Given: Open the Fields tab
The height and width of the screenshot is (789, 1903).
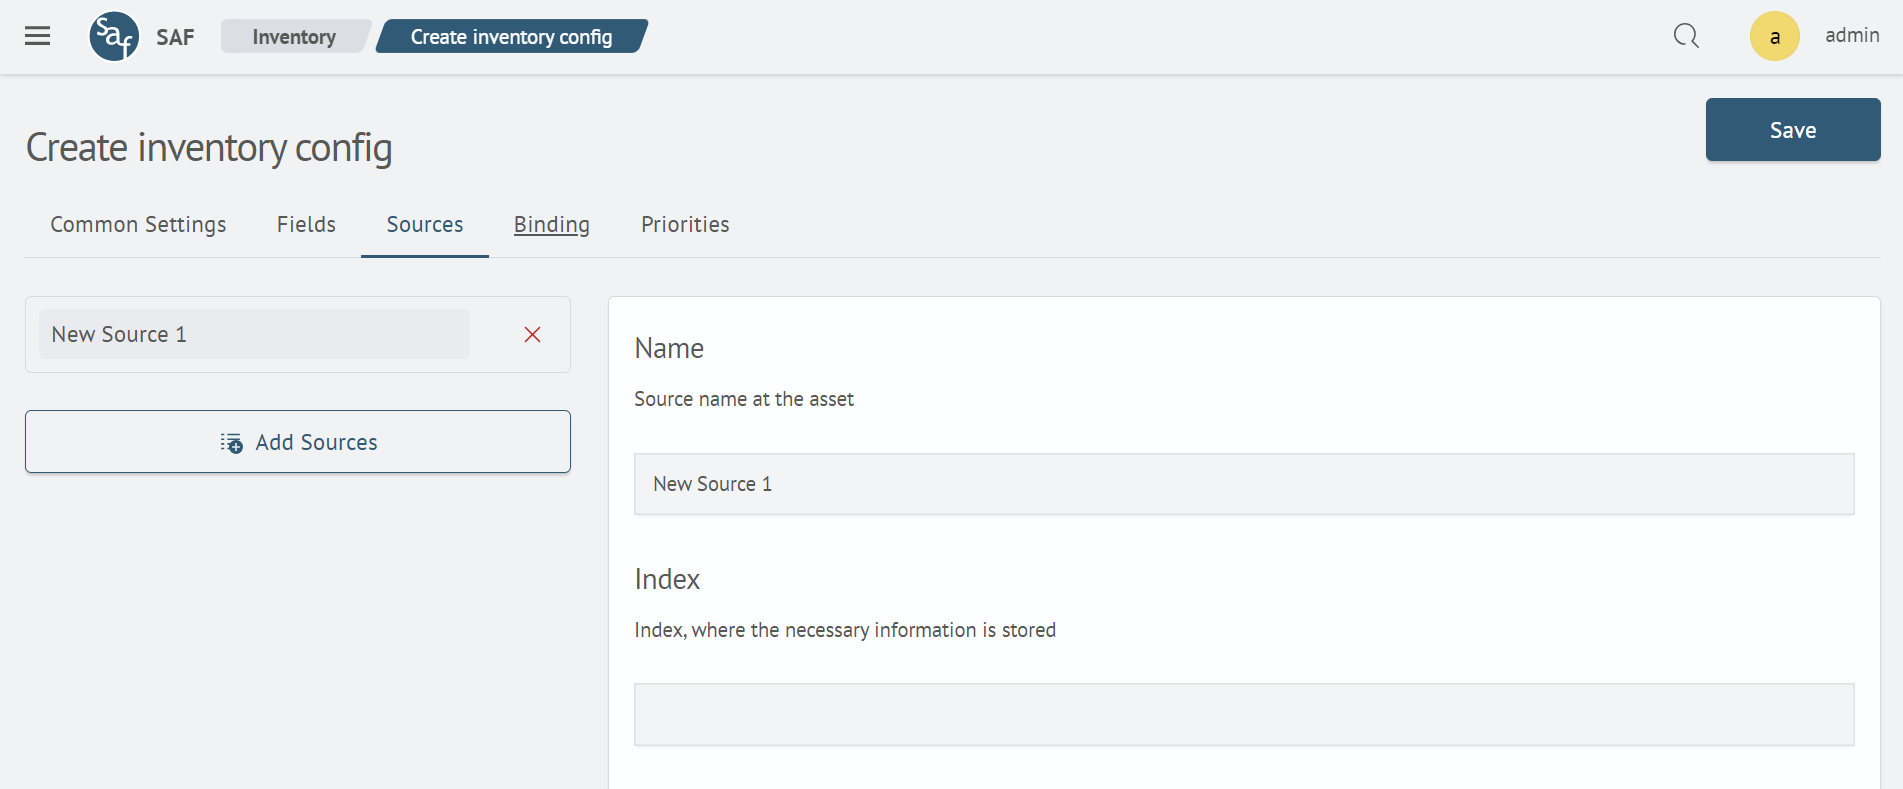Looking at the screenshot, I should pyautogui.click(x=306, y=224).
